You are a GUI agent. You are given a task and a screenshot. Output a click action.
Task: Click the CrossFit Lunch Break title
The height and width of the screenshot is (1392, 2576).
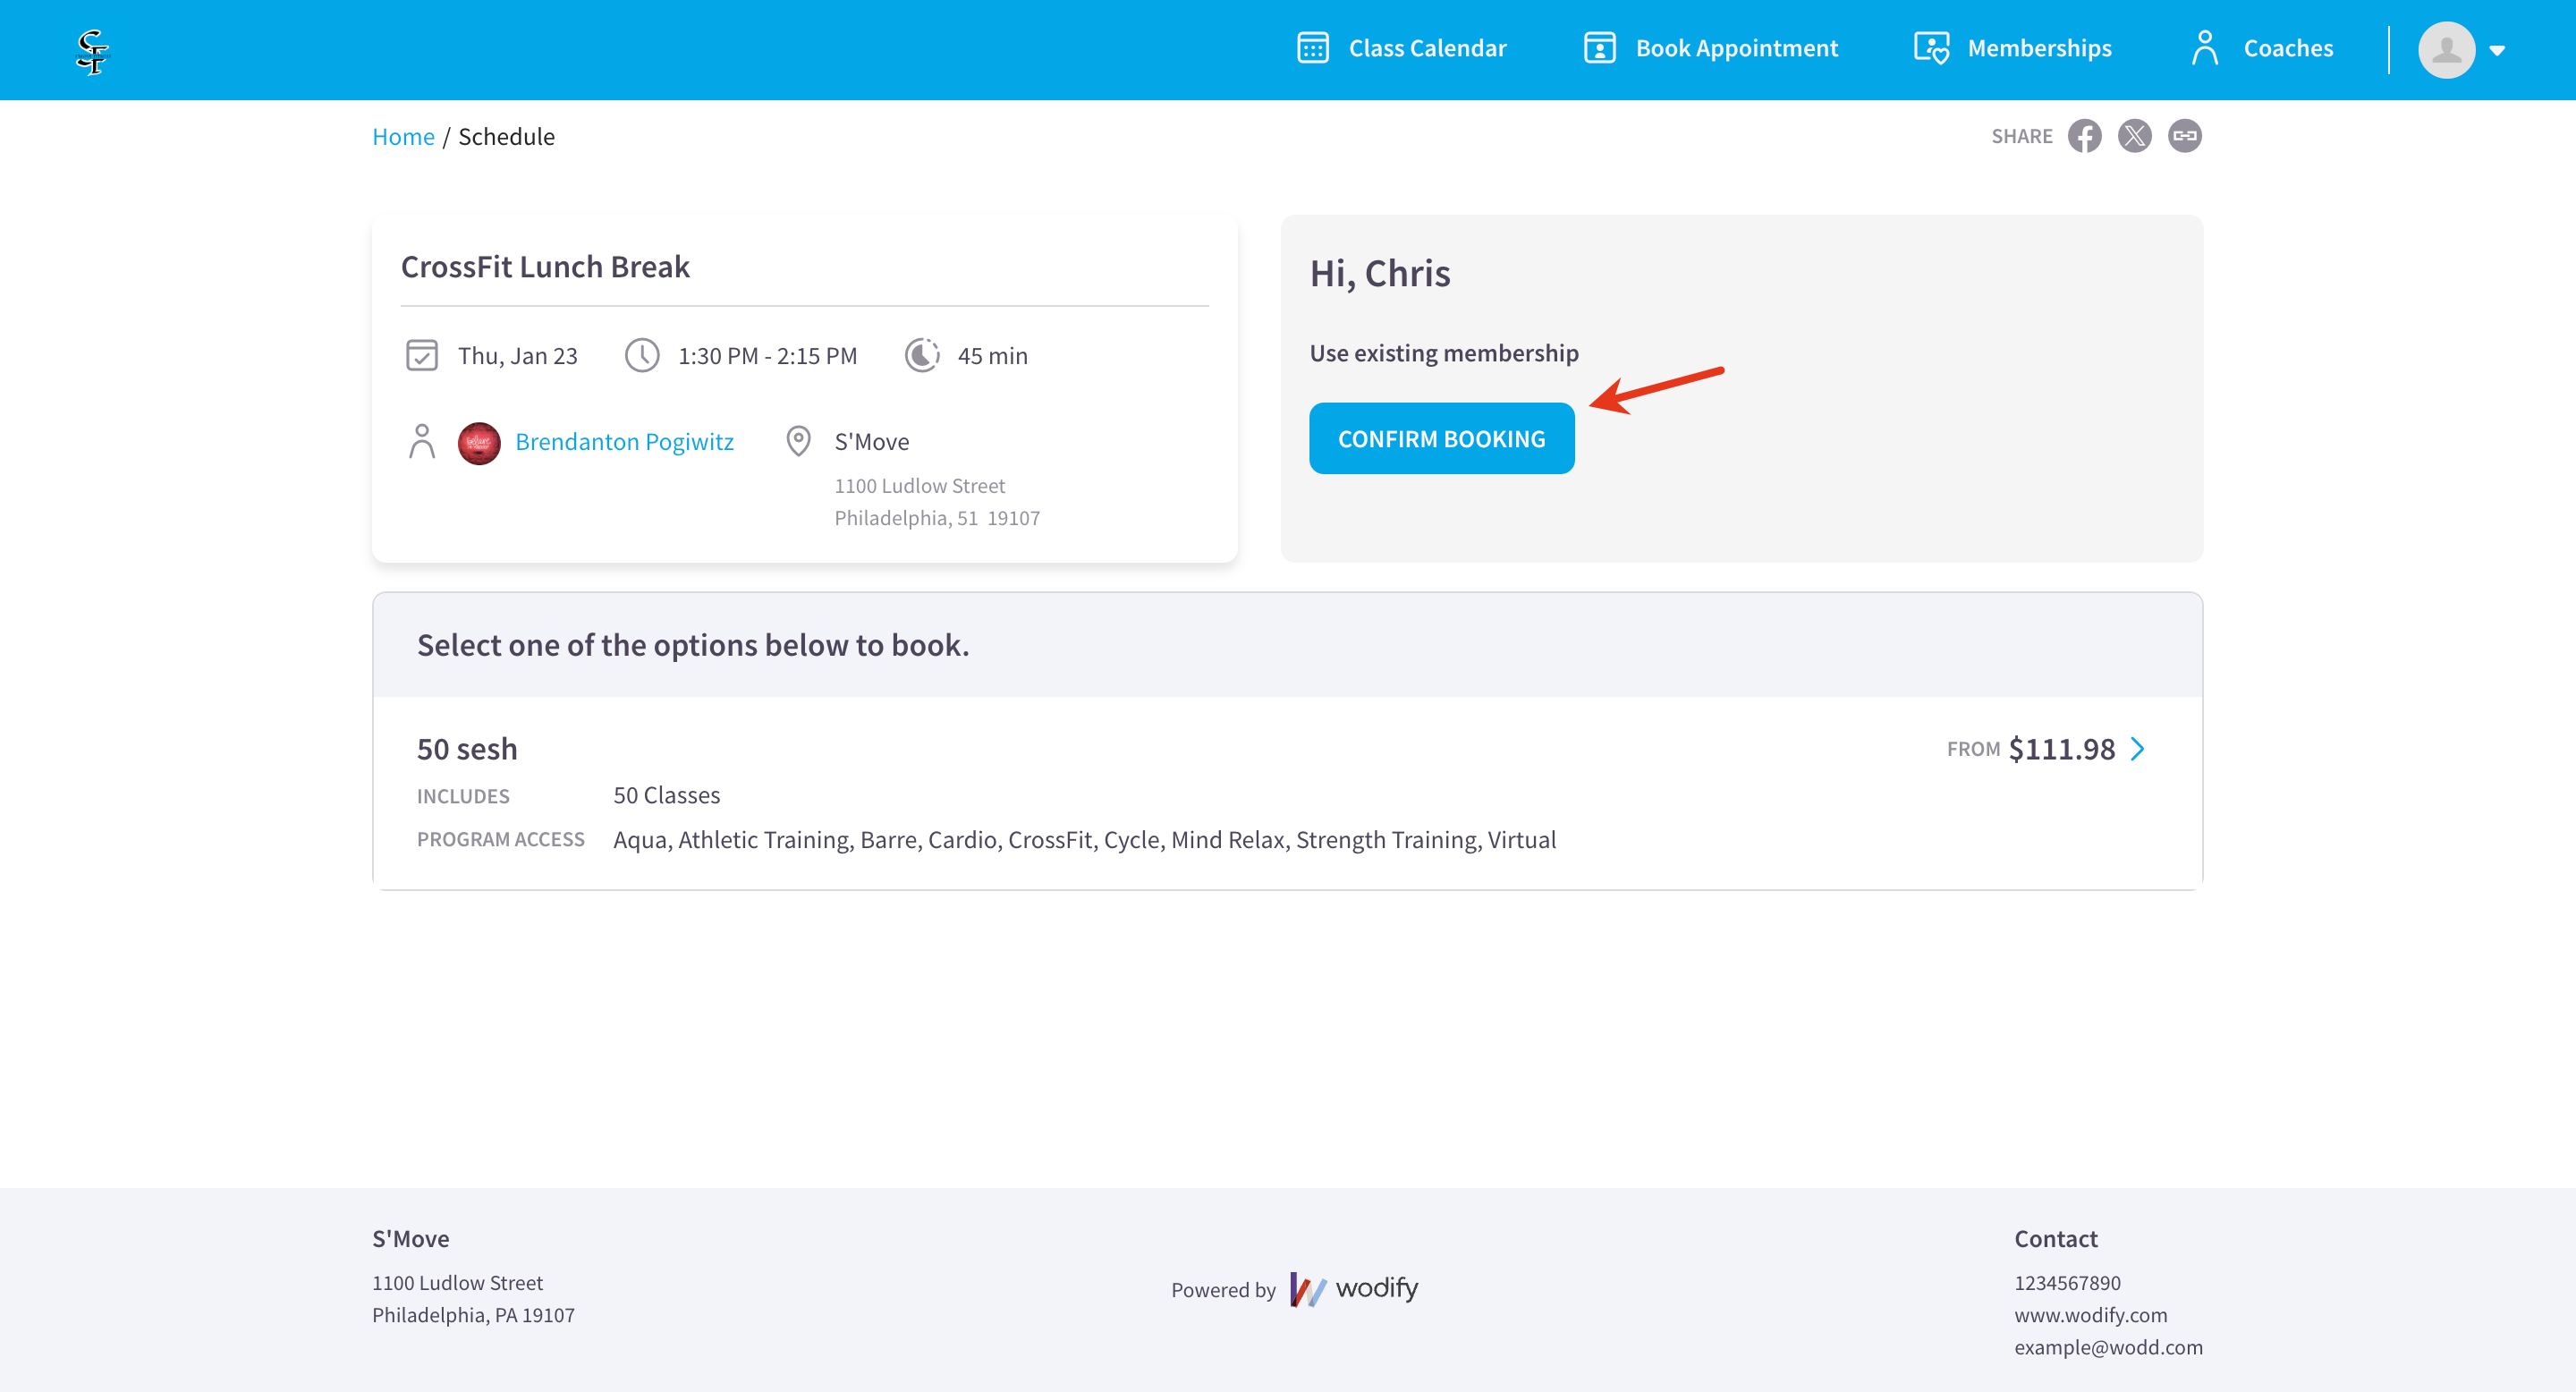545,267
